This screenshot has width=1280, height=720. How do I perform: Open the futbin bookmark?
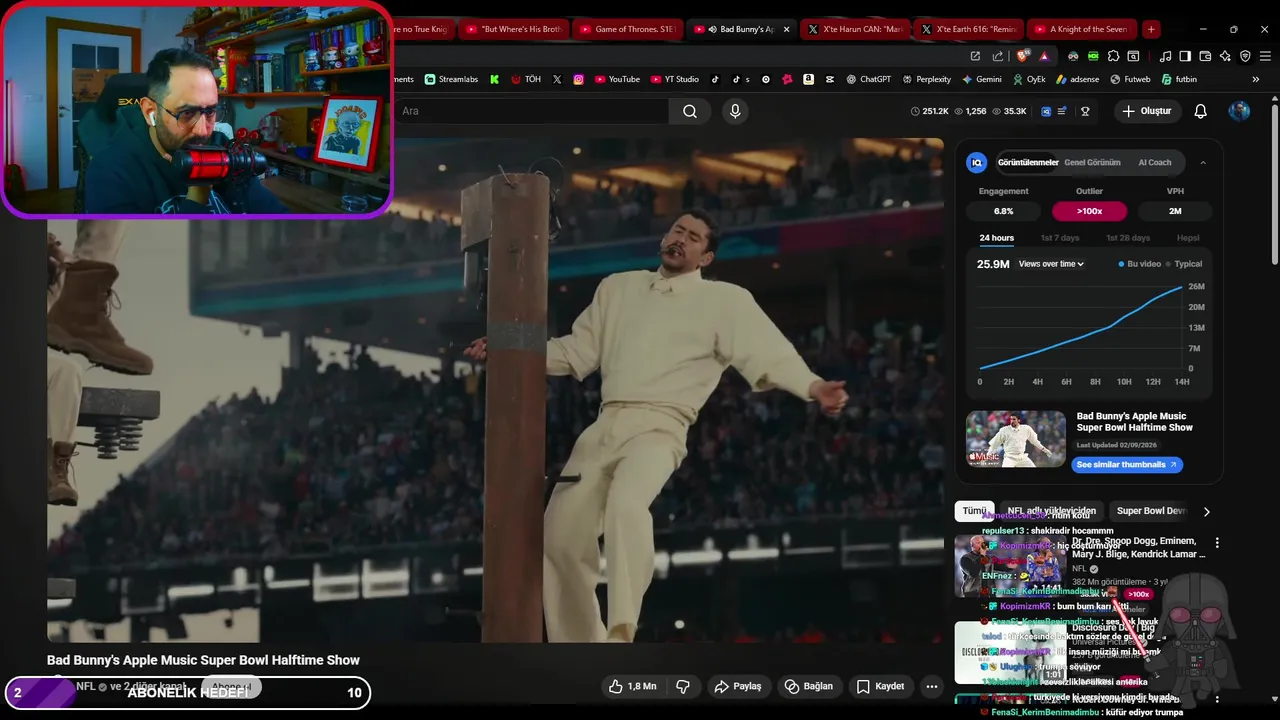[x=1178, y=79]
